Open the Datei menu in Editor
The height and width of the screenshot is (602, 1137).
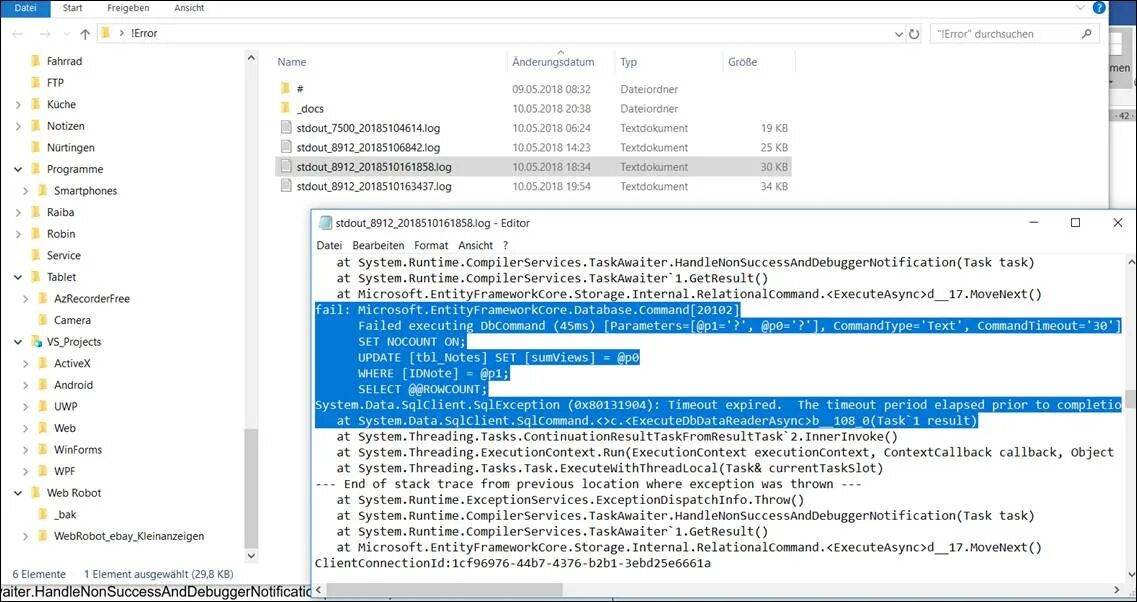(329, 245)
